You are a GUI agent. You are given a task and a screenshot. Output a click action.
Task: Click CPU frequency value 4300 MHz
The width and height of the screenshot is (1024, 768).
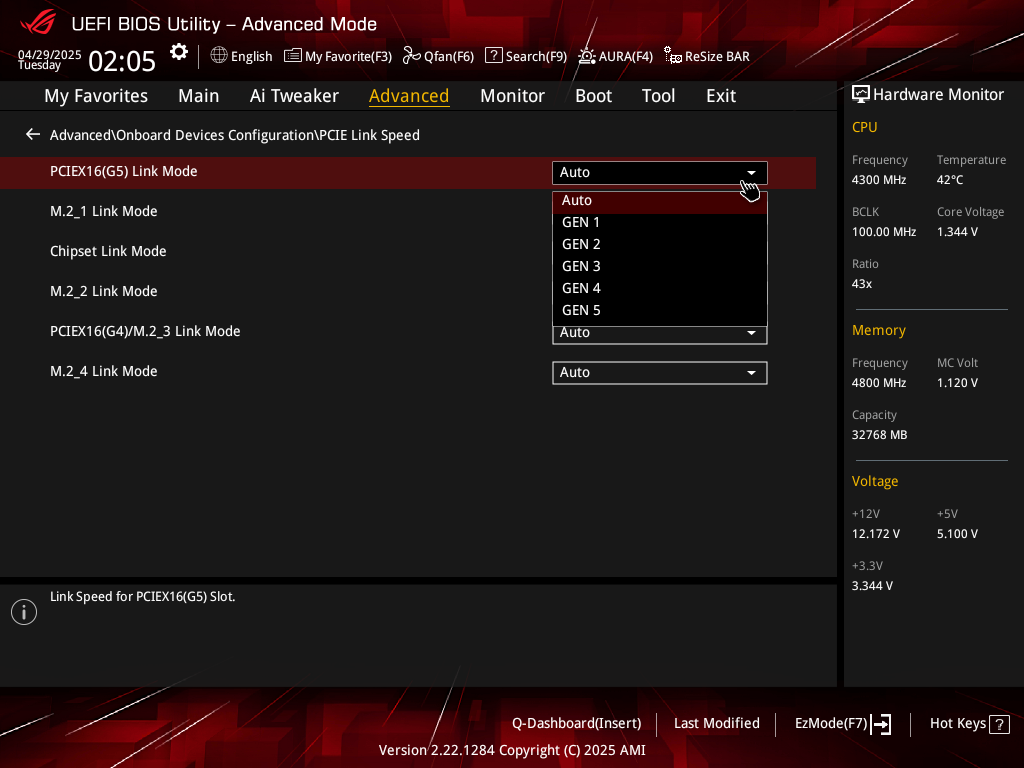coord(878,180)
